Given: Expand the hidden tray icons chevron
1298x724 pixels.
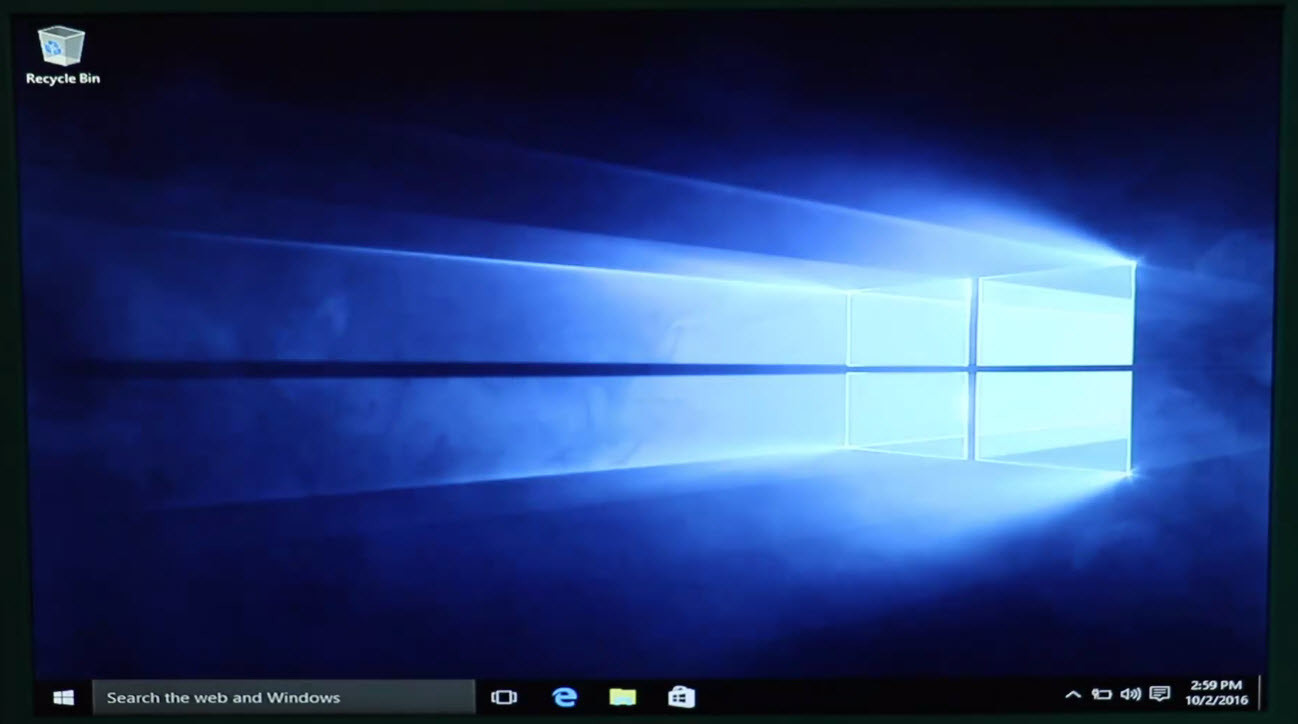Looking at the screenshot, I should coord(1073,694).
